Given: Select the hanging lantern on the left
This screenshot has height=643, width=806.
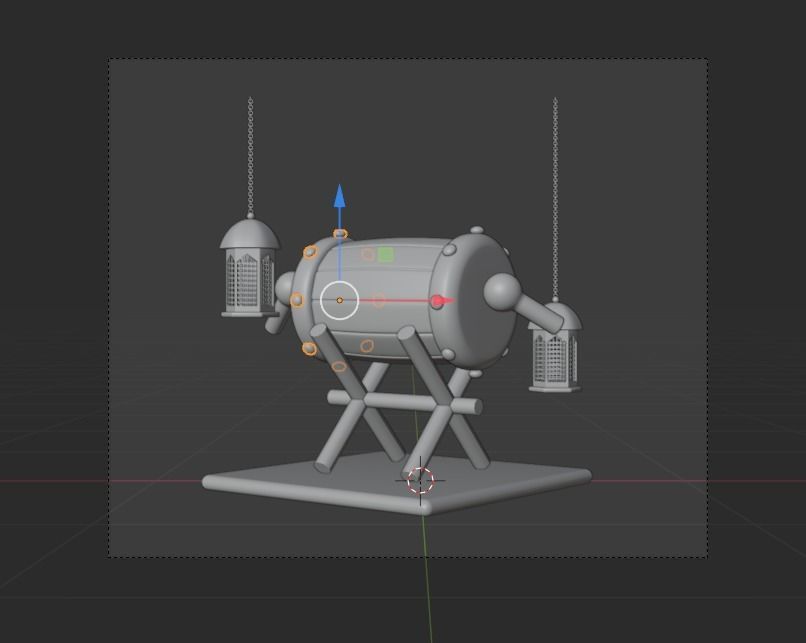Looking at the screenshot, I should pyautogui.click(x=250, y=267).
